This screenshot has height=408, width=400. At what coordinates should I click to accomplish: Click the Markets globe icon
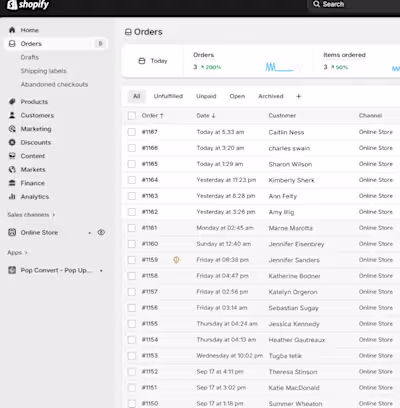(x=12, y=169)
